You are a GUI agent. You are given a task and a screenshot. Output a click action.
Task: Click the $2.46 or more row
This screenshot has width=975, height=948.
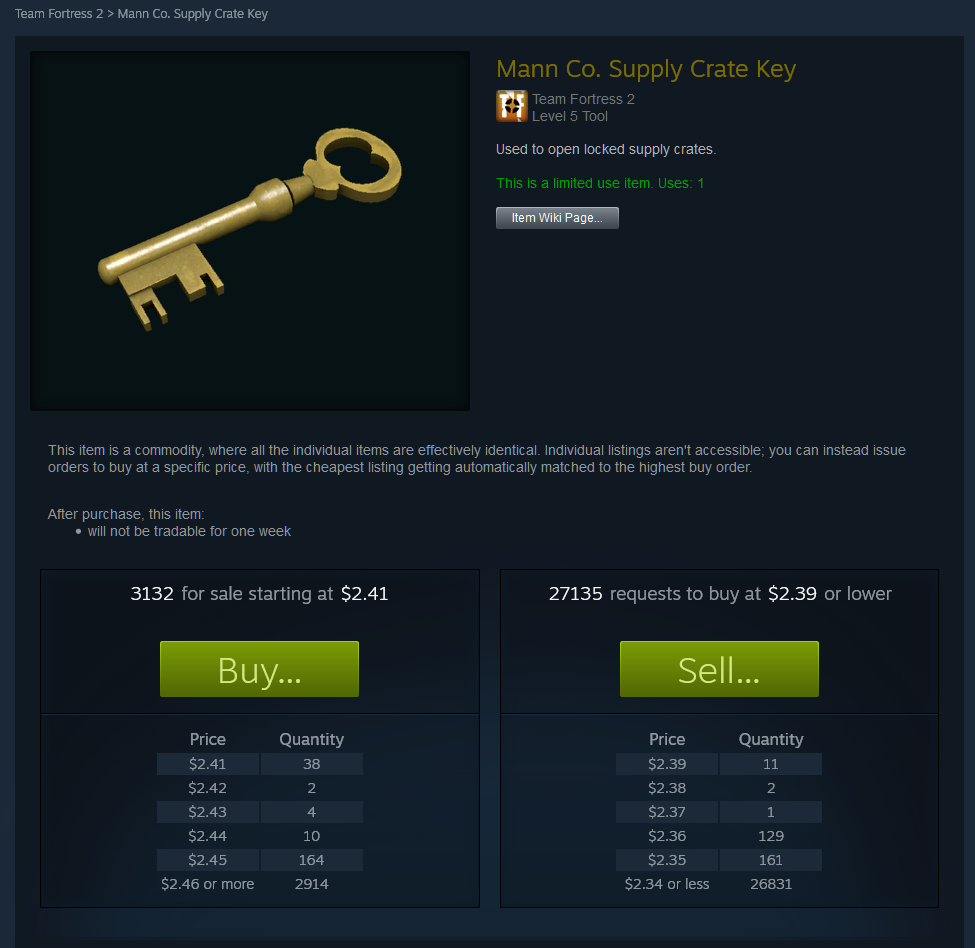pyautogui.click(x=260, y=884)
